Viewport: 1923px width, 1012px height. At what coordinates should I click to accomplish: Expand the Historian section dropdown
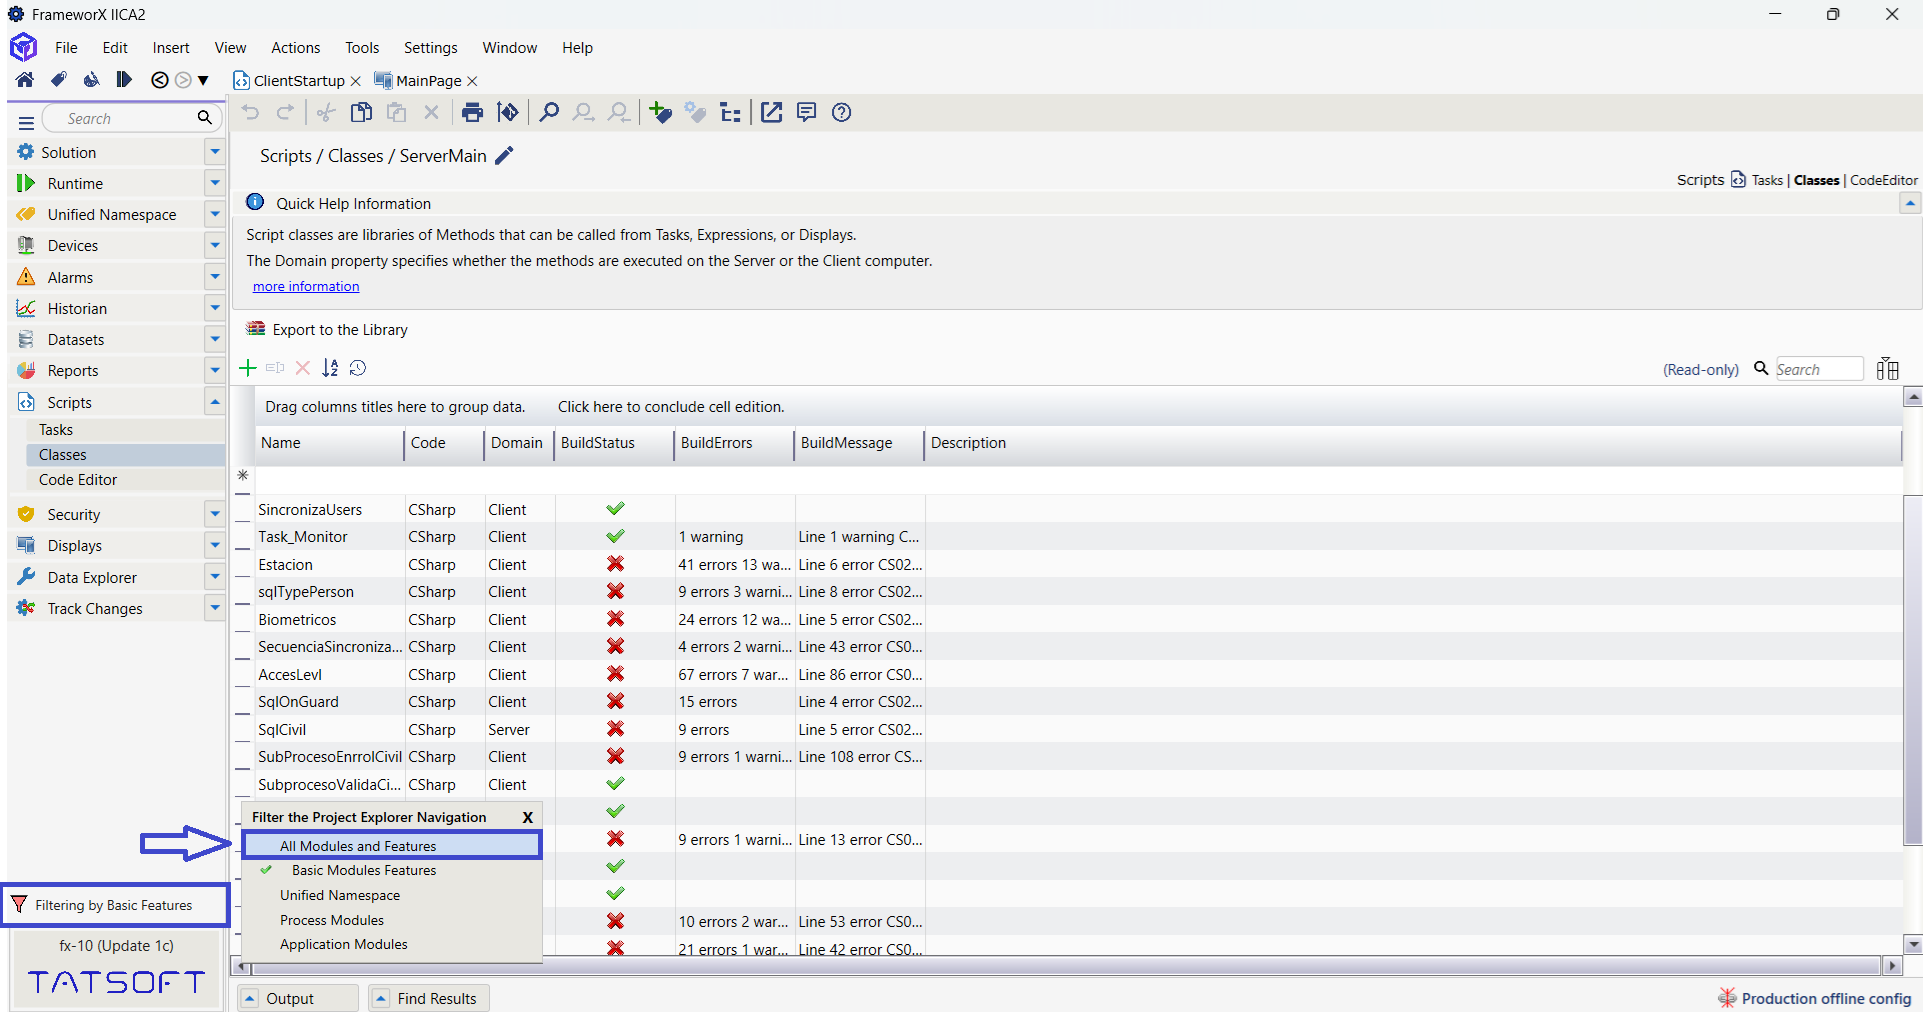point(214,308)
